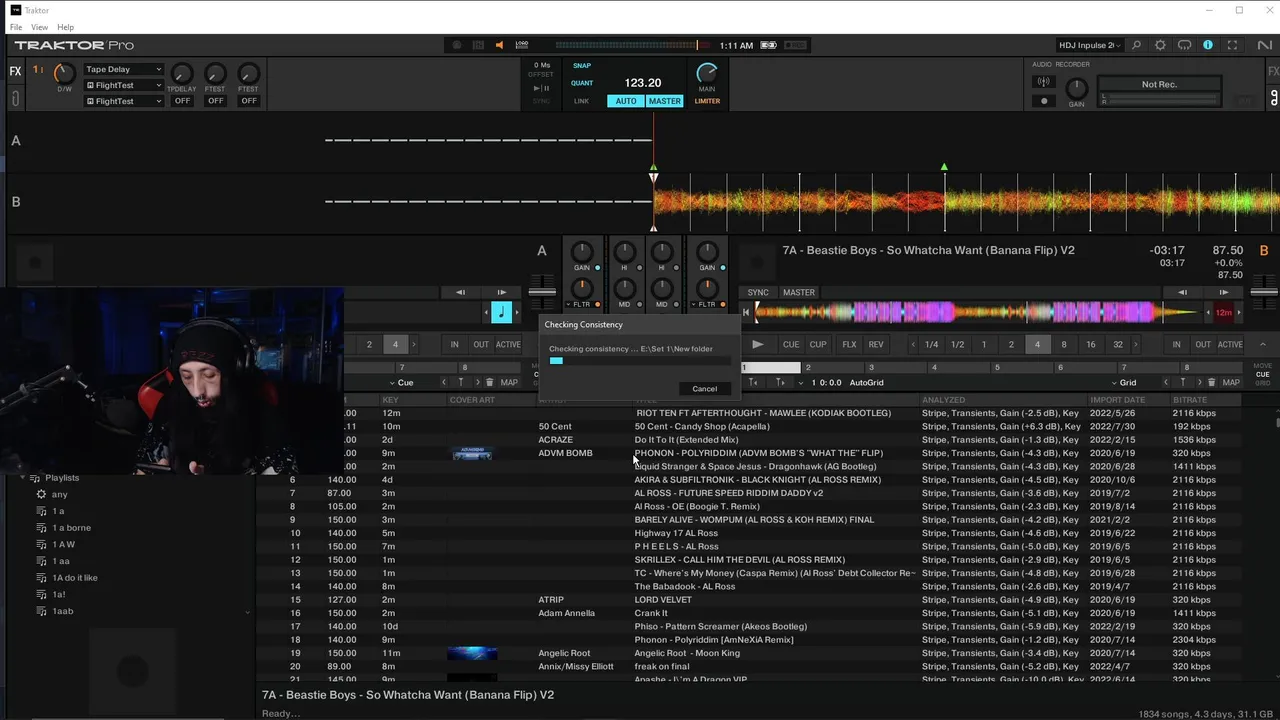This screenshot has height=720, width=1280.
Task: Open the audio device dropdown showing HDJ Inpulse
Action: (x=1090, y=45)
